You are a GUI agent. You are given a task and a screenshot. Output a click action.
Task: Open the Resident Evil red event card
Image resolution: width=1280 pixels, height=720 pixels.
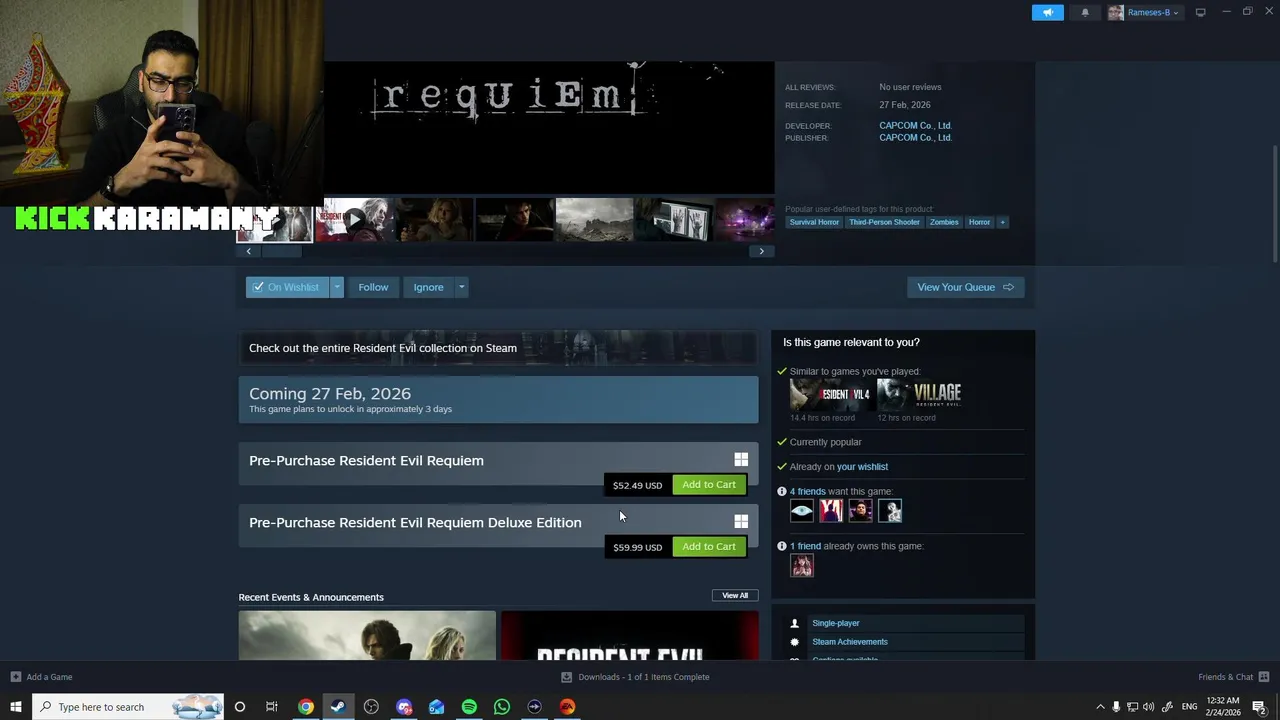point(630,636)
